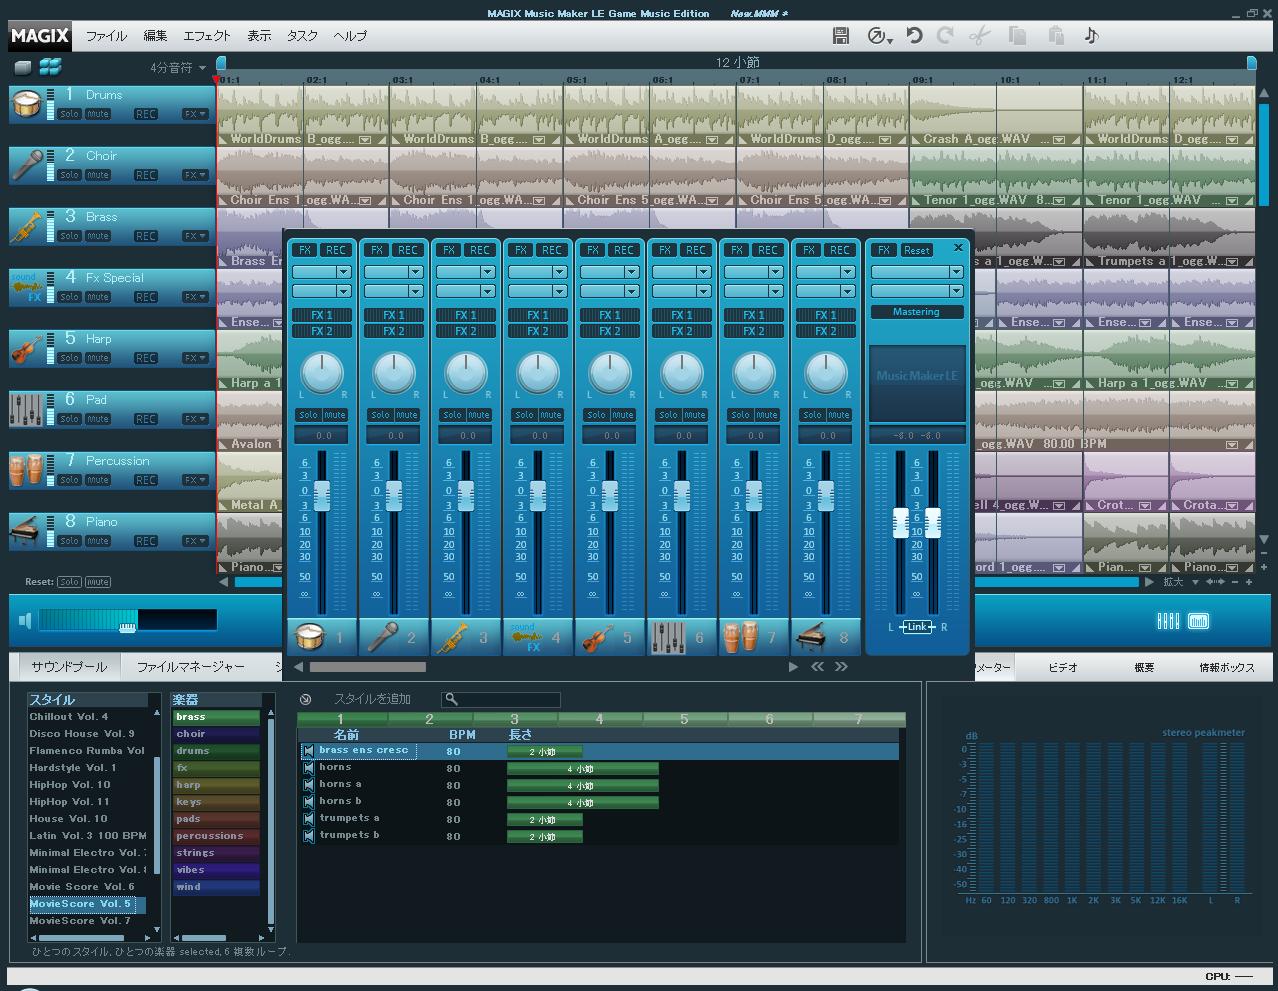Click the pan knob of mixer channel 6
Viewport: 1278px width, 991px height.
(682, 373)
